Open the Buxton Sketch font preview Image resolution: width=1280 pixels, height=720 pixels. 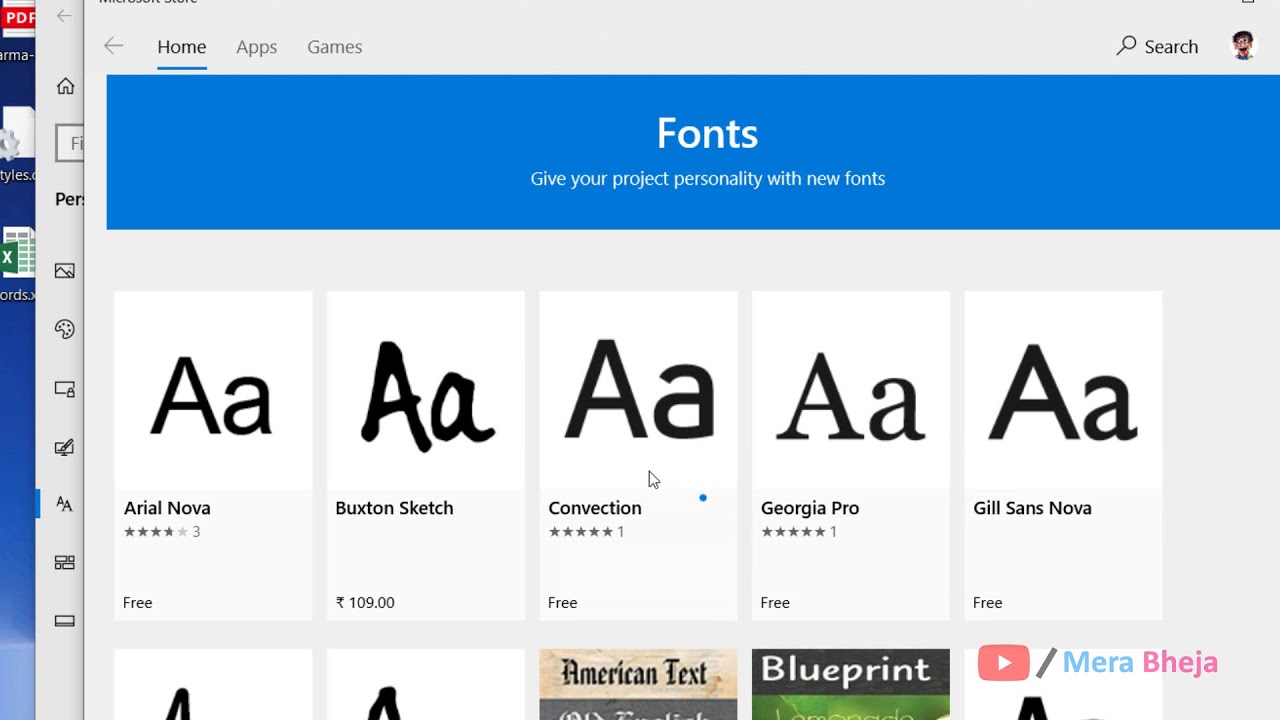pyautogui.click(x=426, y=391)
